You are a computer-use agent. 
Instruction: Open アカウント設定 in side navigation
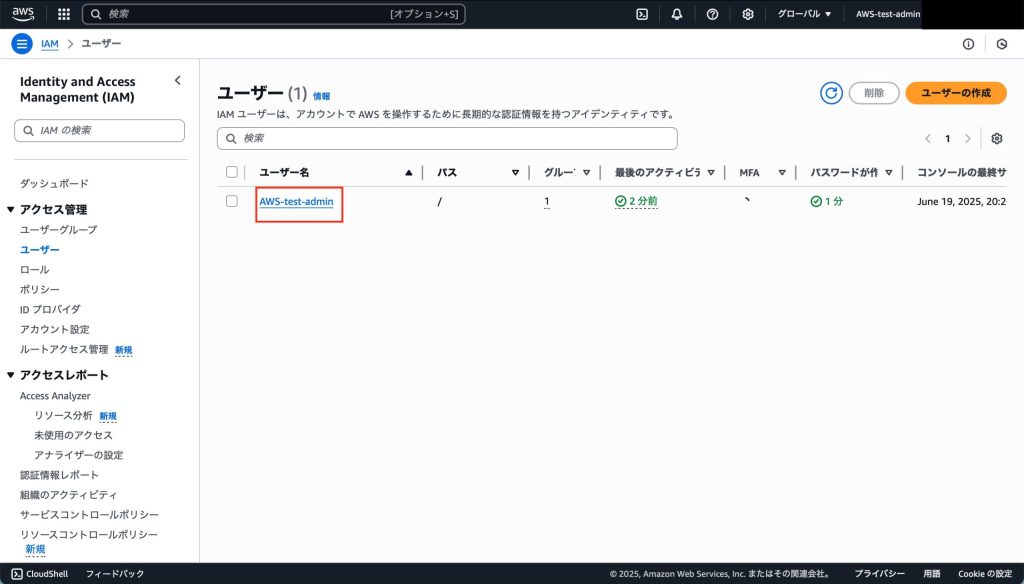point(55,329)
